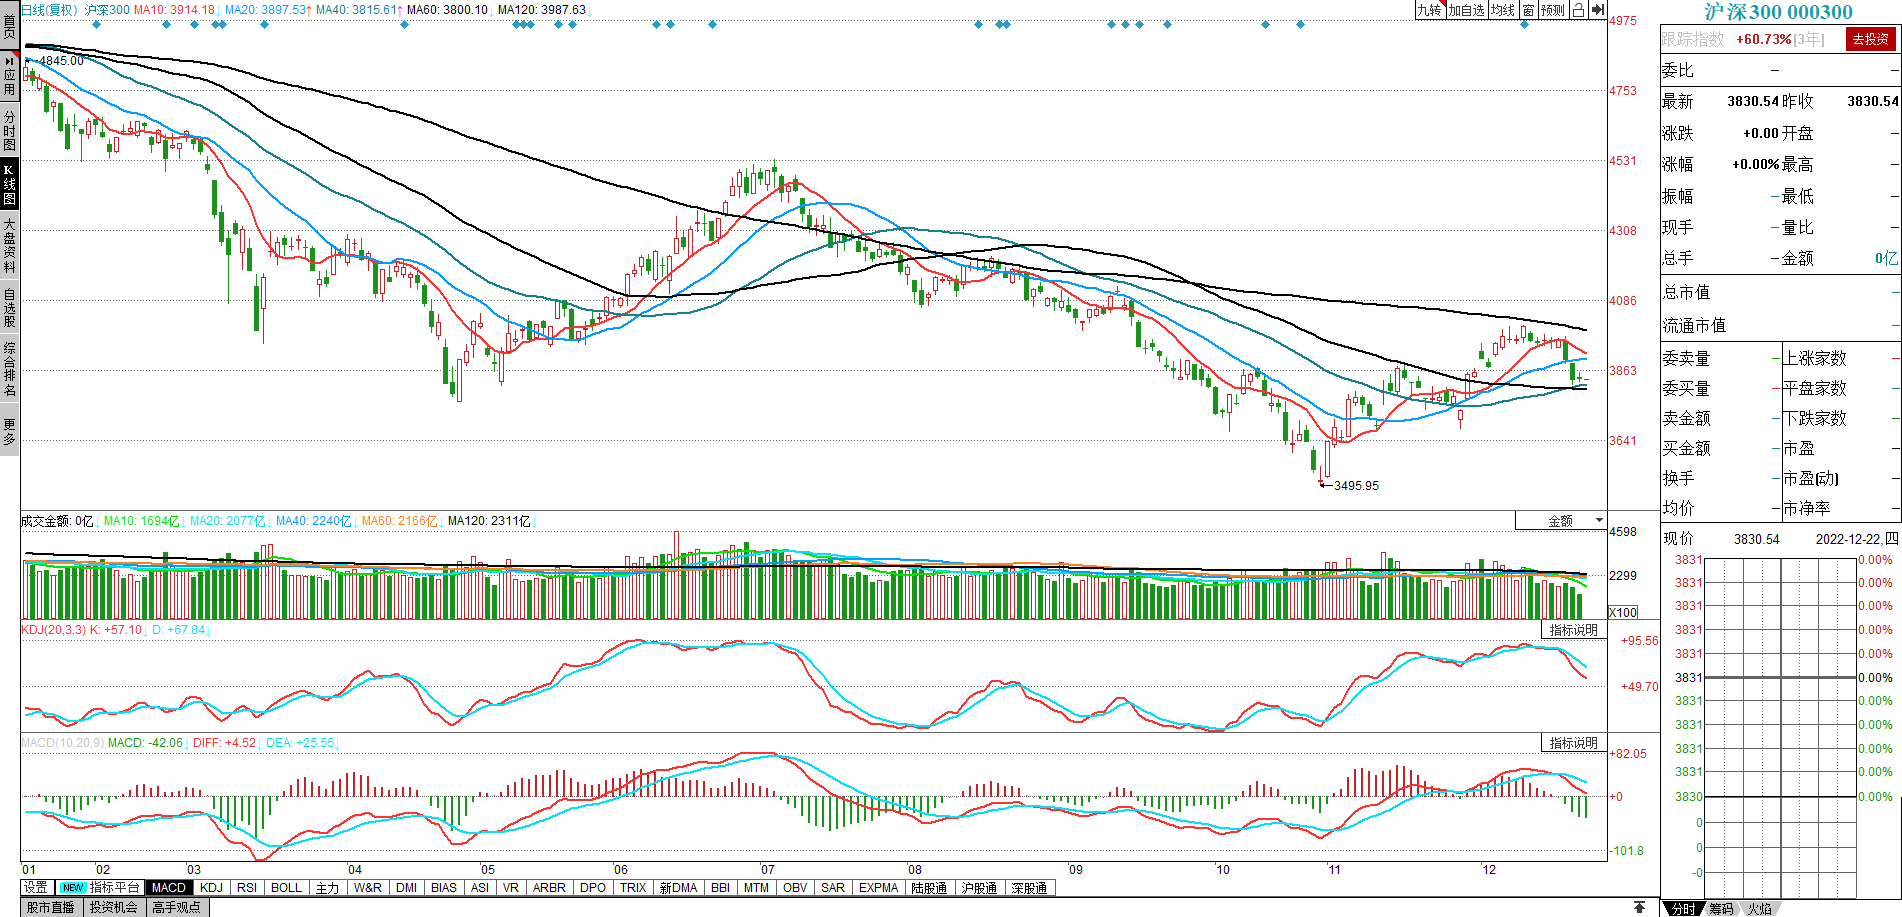Image resolution: width=1902 pixels, height=917 pixels.
Task: Select the BOLL indicator tab
Action: click(x=286, y=887)
